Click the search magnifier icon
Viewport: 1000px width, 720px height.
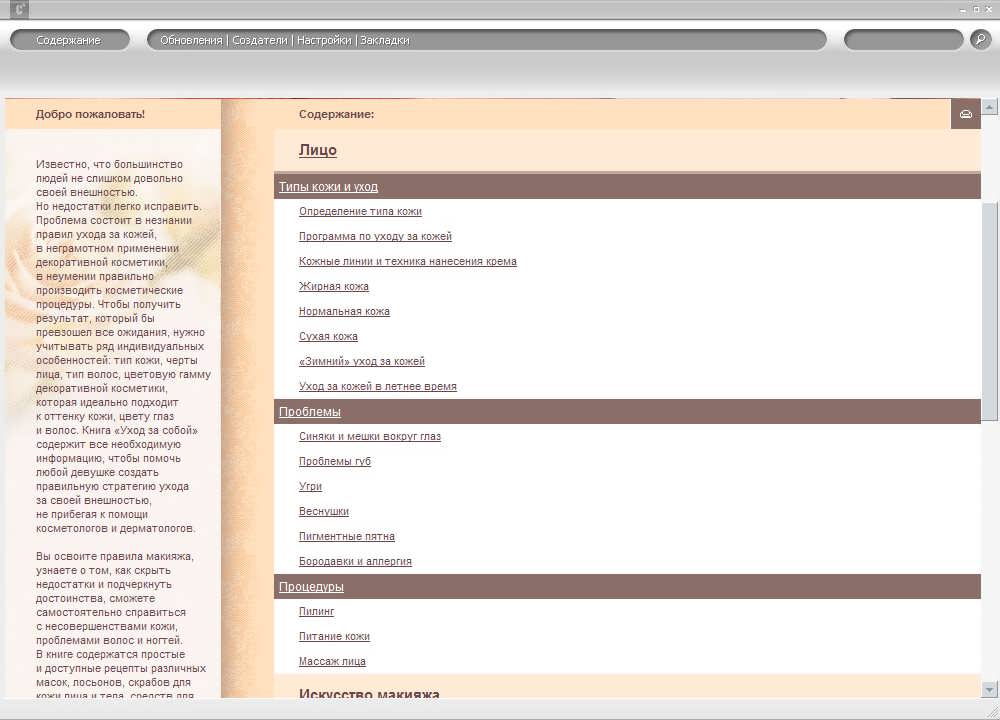tap(980, 40)
